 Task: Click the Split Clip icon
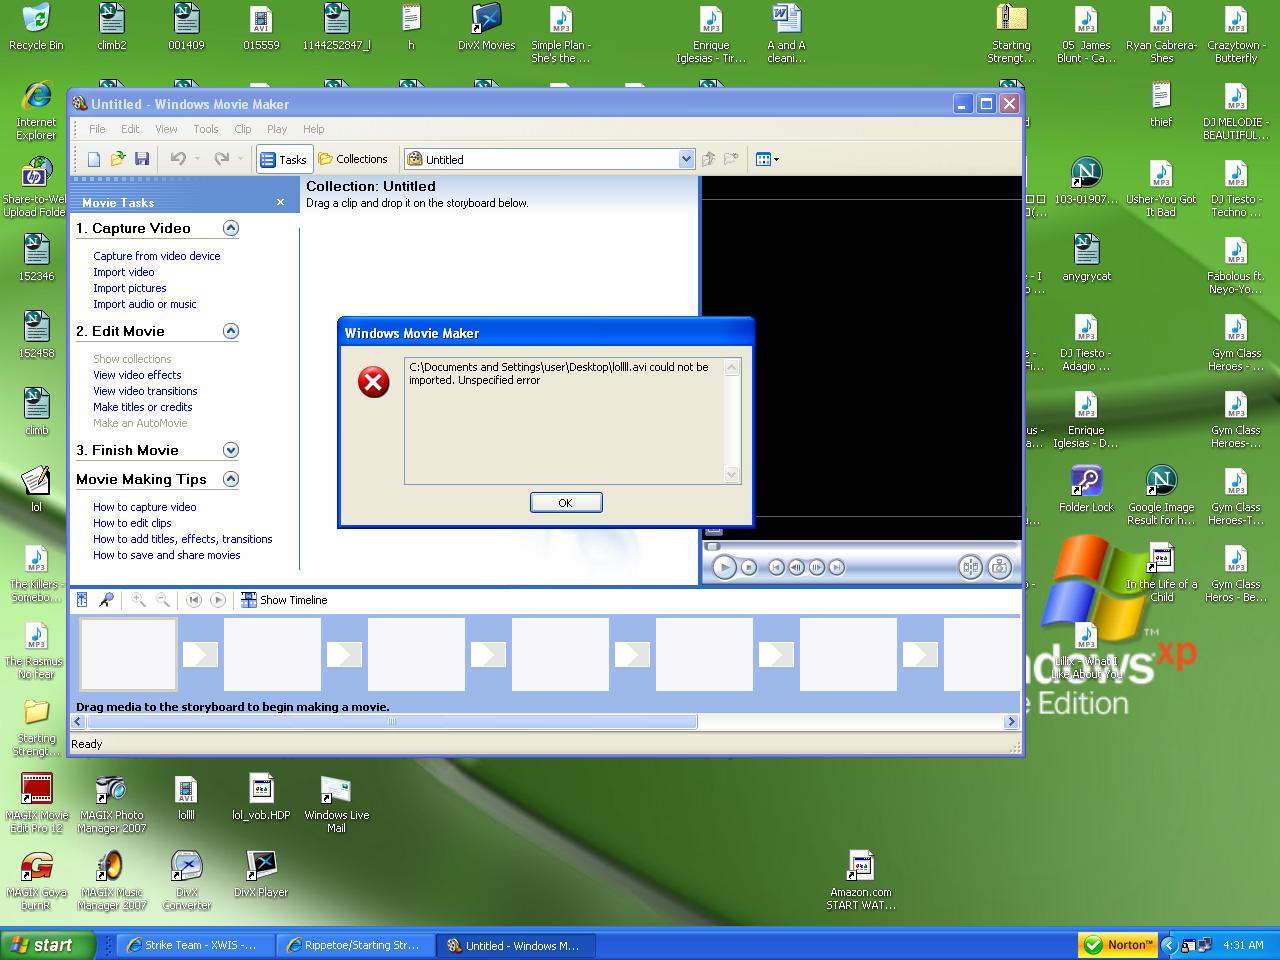point(970,567)
